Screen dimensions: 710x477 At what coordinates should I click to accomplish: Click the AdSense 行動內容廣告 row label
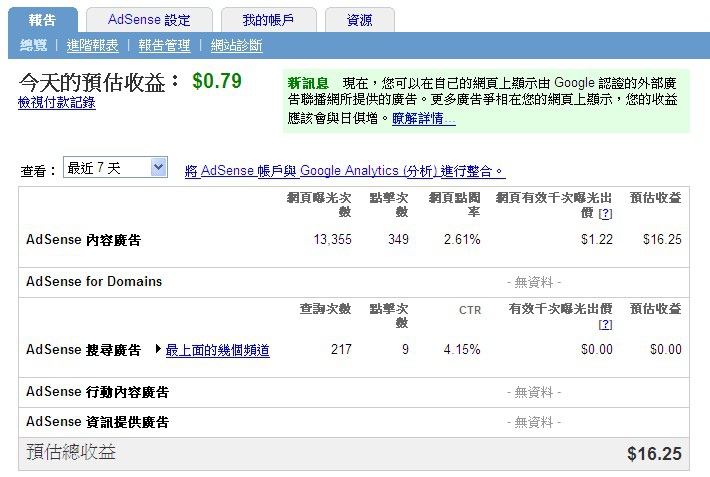pos(97,391)
